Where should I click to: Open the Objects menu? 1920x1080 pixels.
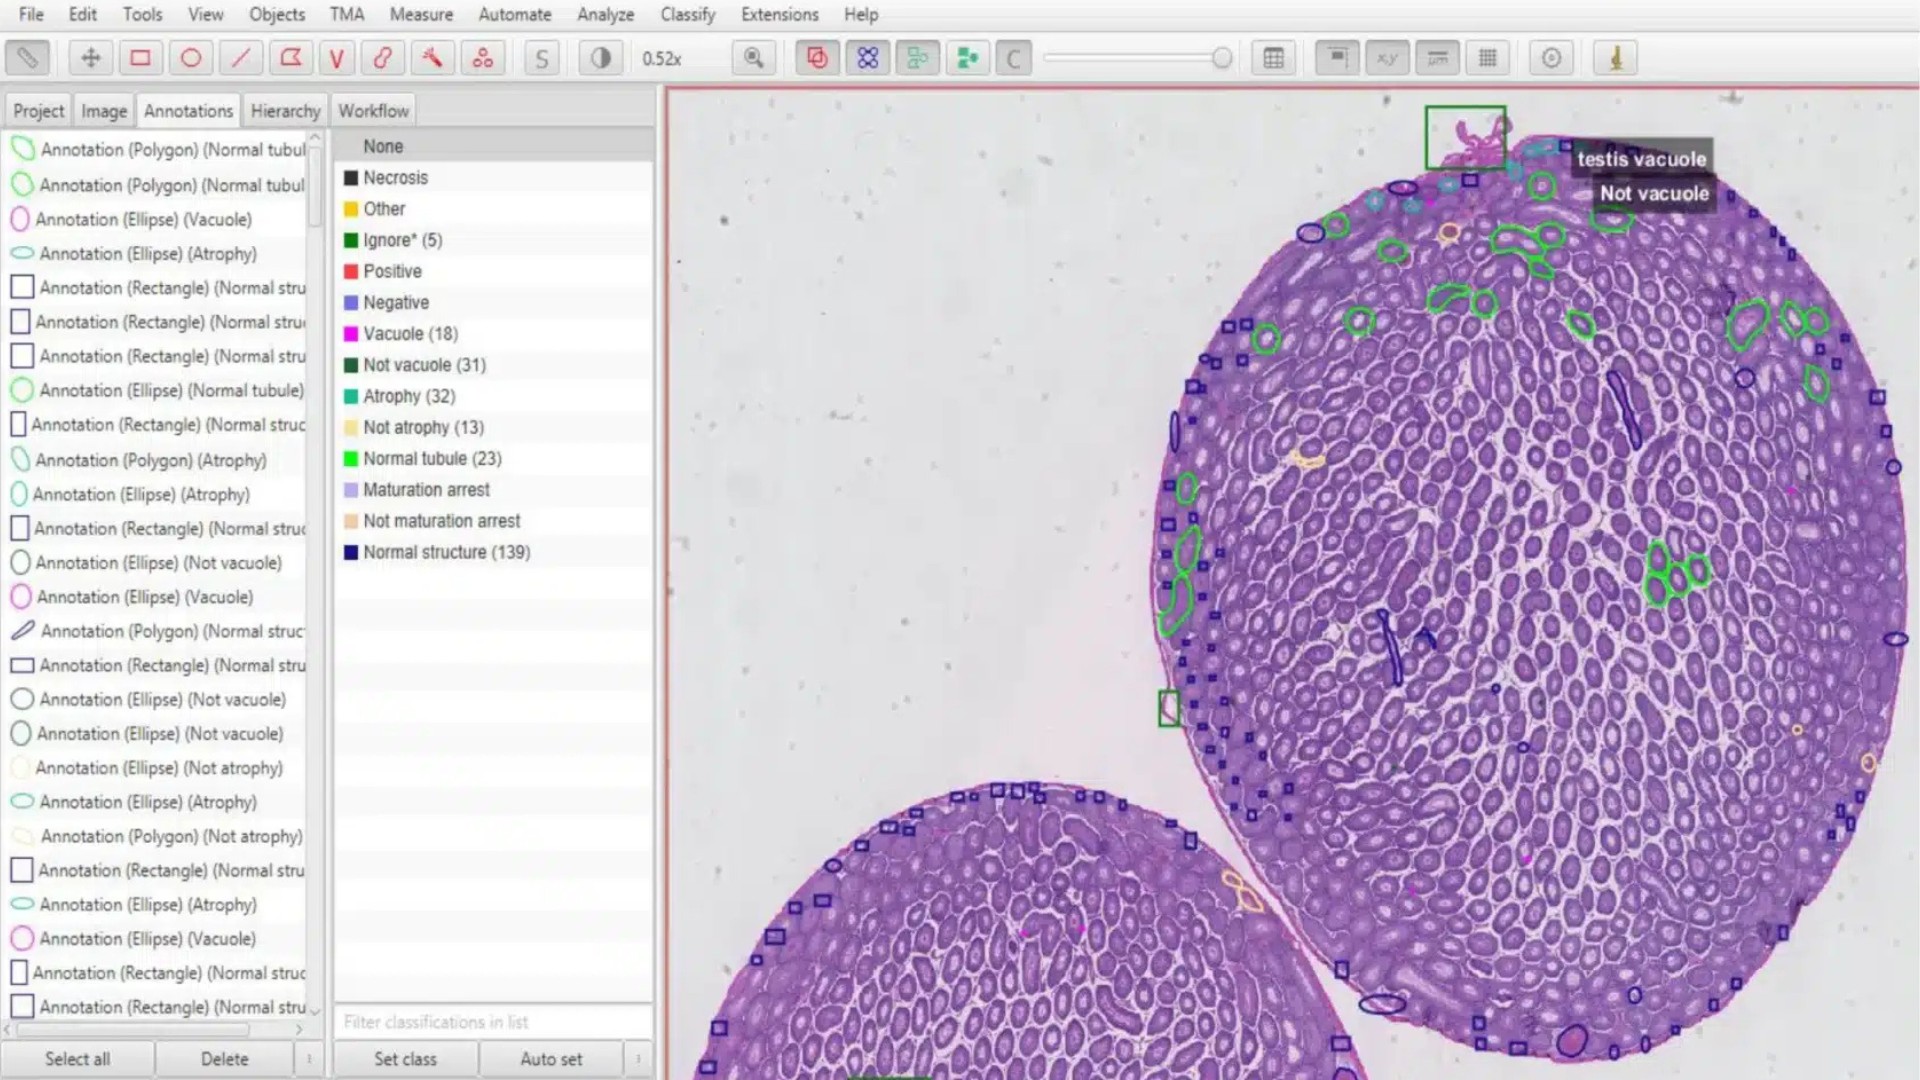[x=277, y=14]
